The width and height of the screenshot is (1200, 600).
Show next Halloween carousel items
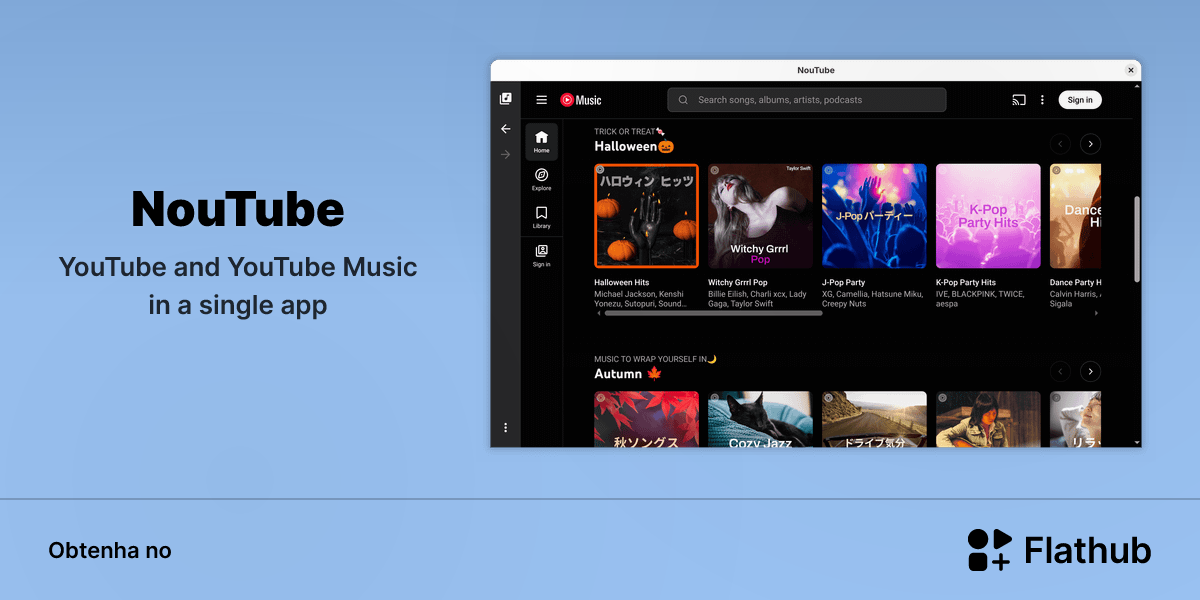[1091, 144]
